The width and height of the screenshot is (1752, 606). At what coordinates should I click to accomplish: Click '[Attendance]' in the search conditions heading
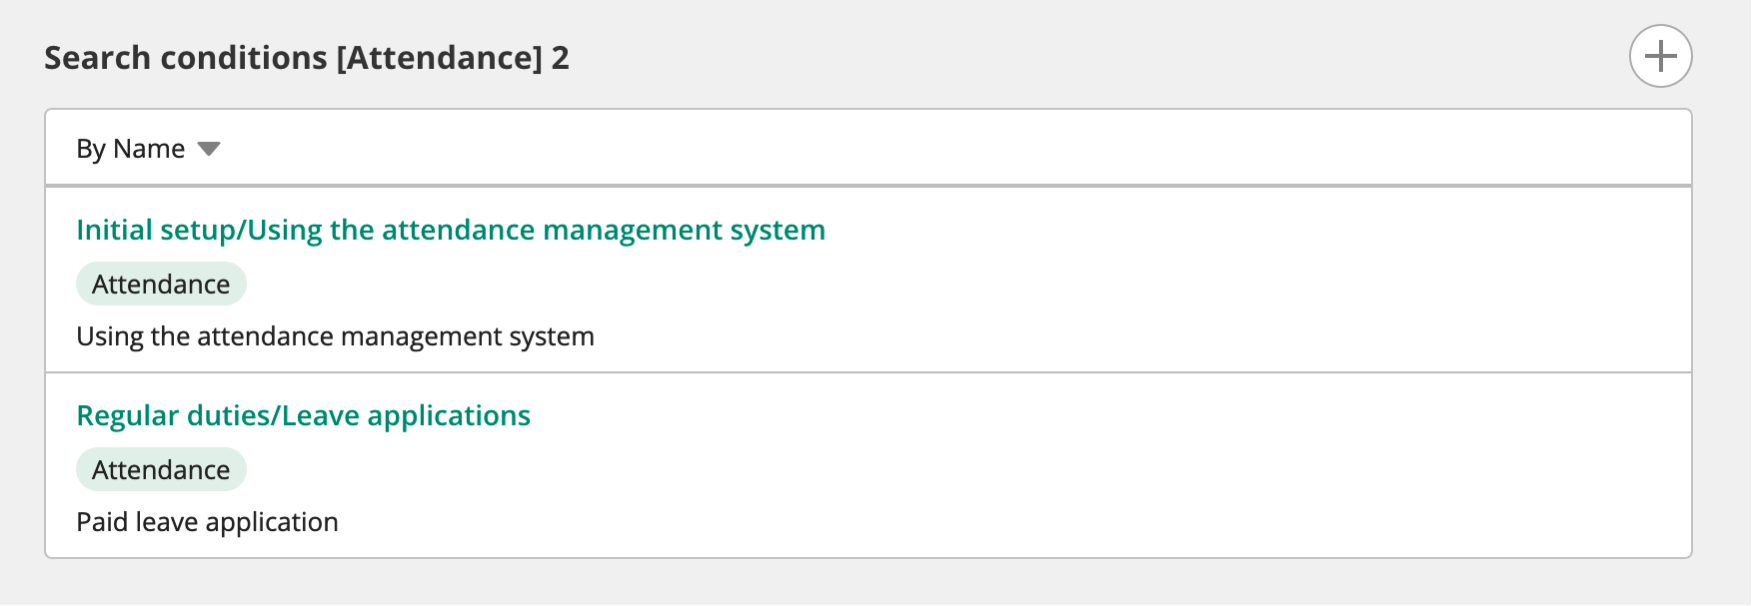(439, 58)
